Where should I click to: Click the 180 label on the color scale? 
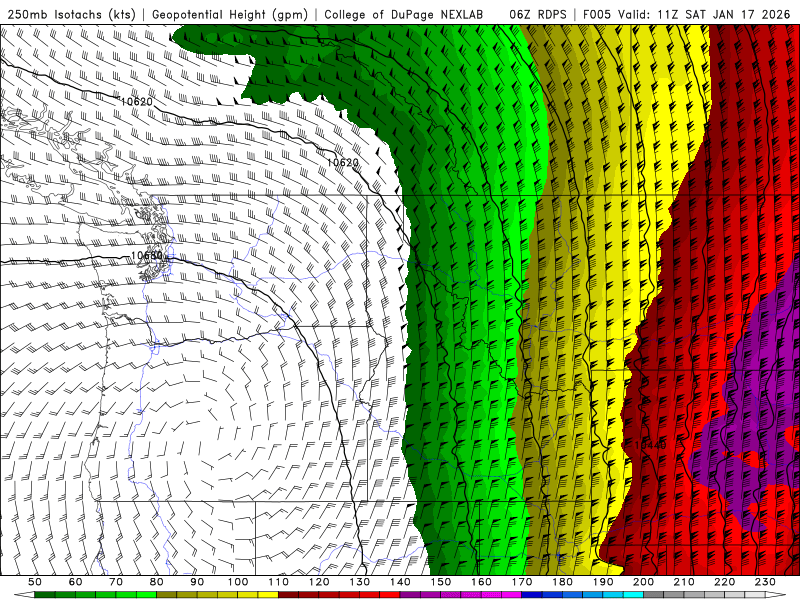pyautogui.click(x=562, y=582)
